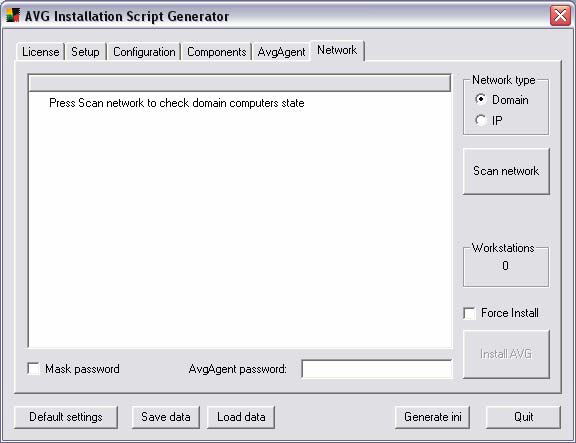Close the AVG Installation Script Generator window
This screenshot has height=443, width=576.
560,16
